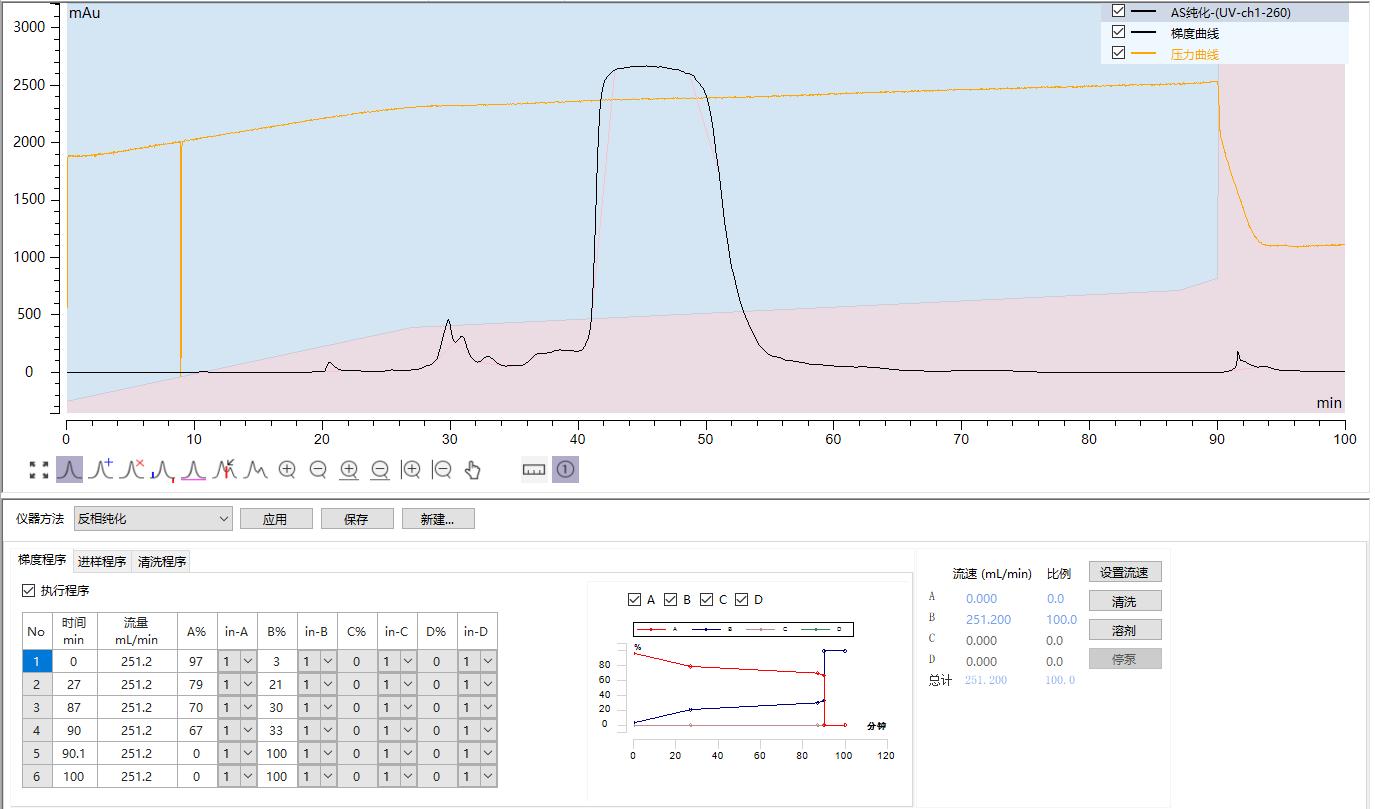Toggle the 压力曲线 legend checkbox
Screen dimensions: 1375x809
coord(1119,51)
